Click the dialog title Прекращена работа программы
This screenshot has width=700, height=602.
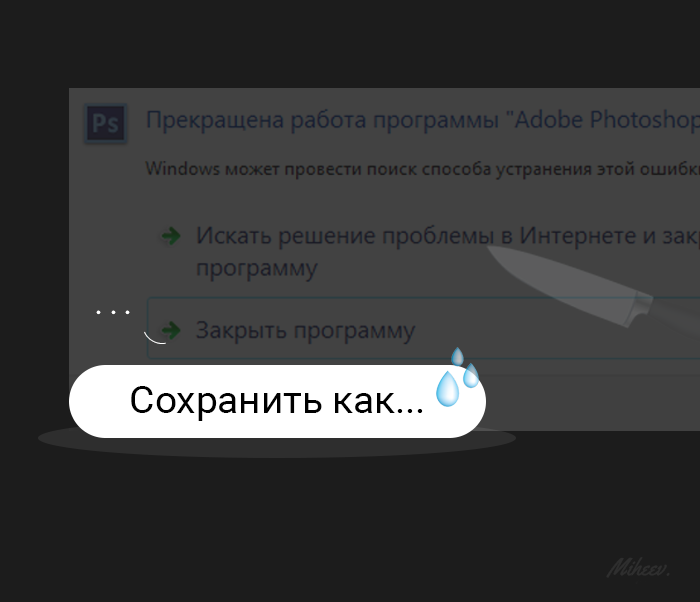coord(322,120)
